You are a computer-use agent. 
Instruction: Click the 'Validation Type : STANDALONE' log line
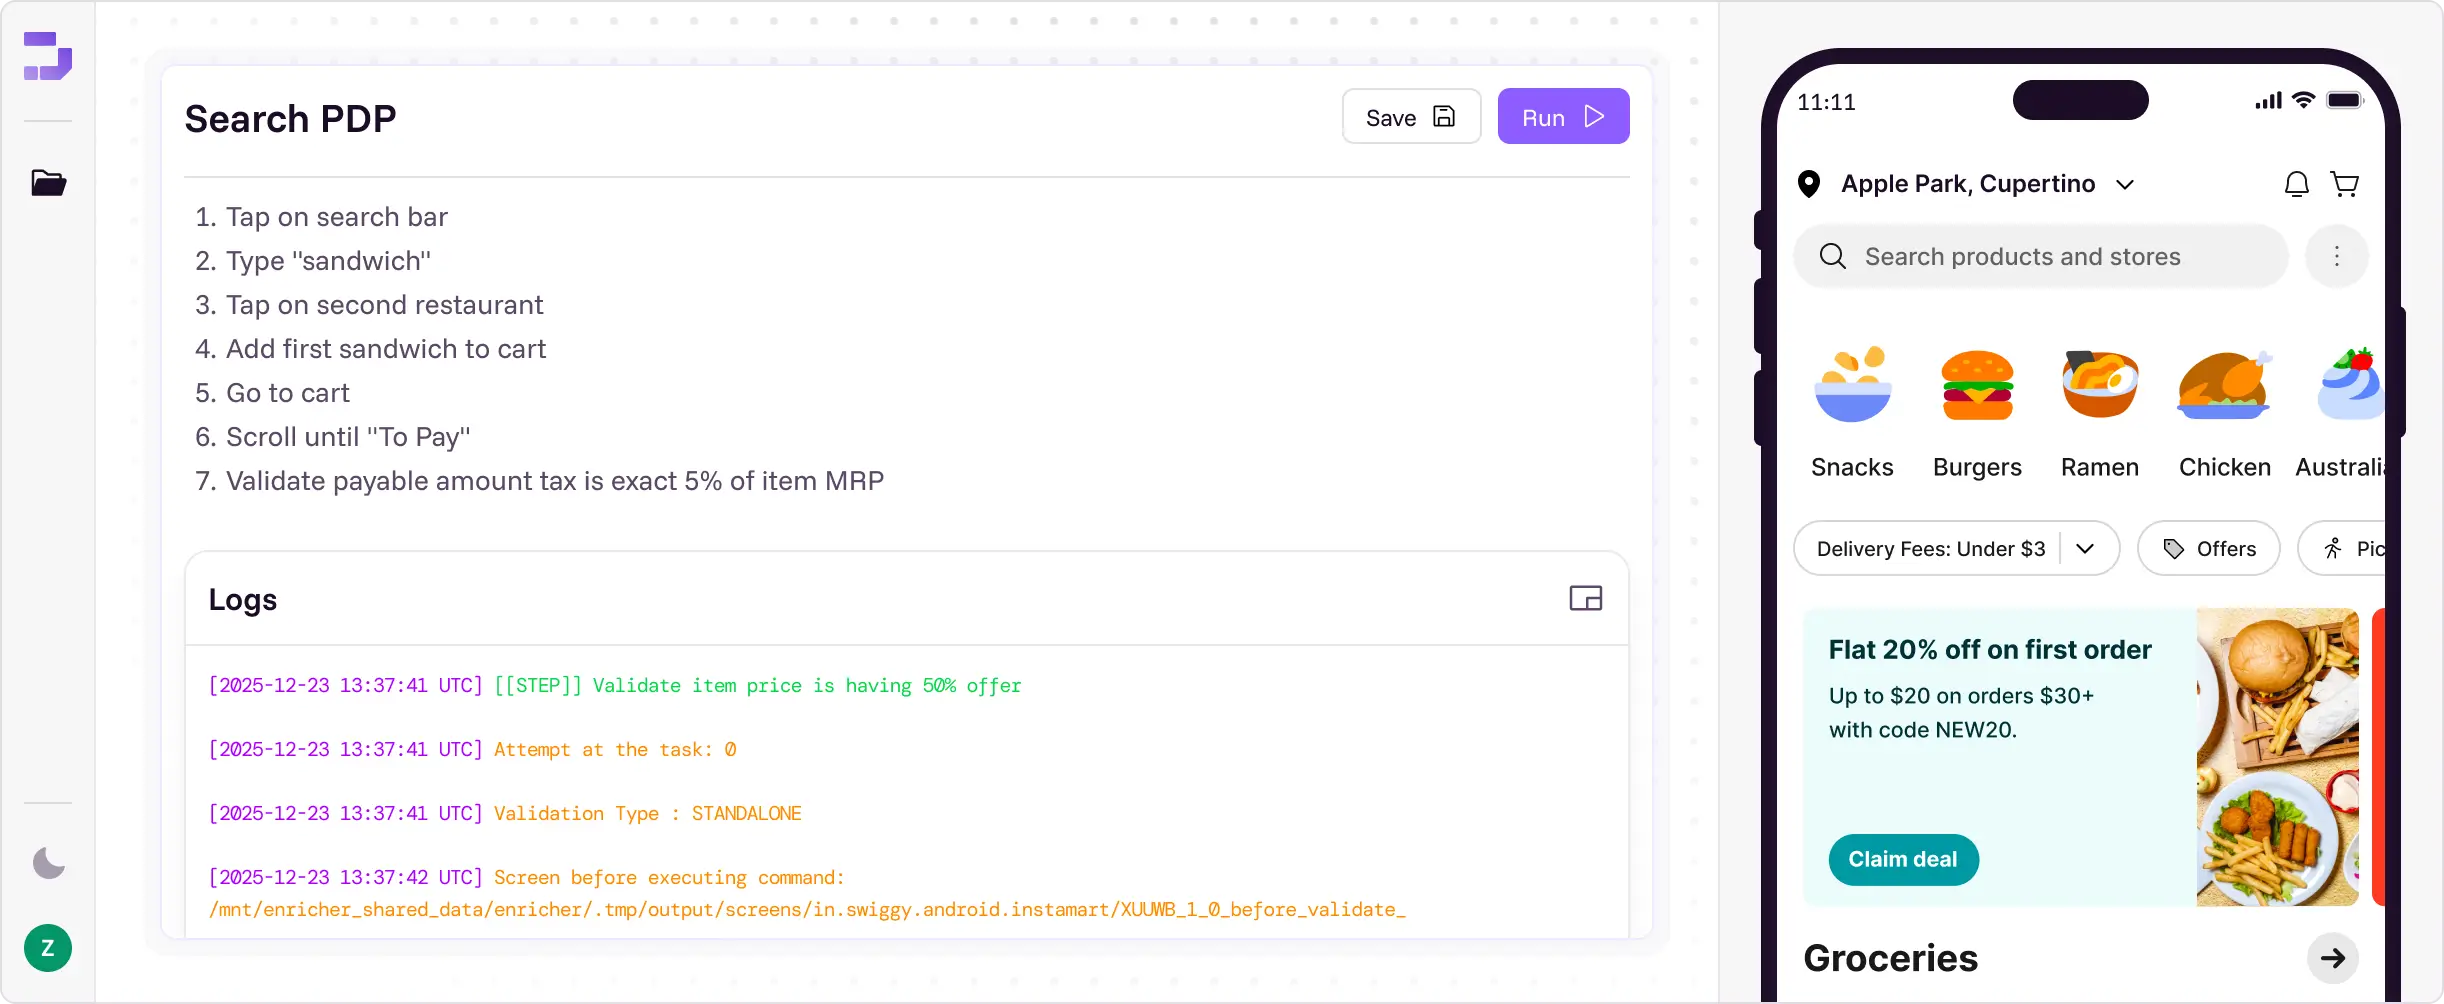tap(505, 814)
